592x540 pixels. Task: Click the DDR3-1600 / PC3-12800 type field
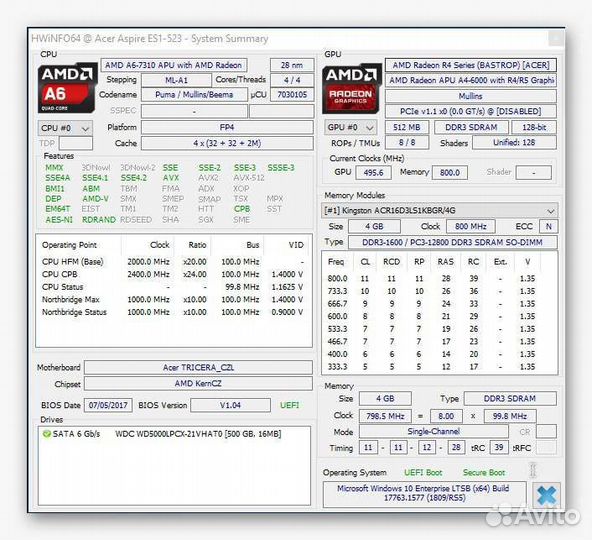(452, 242)
